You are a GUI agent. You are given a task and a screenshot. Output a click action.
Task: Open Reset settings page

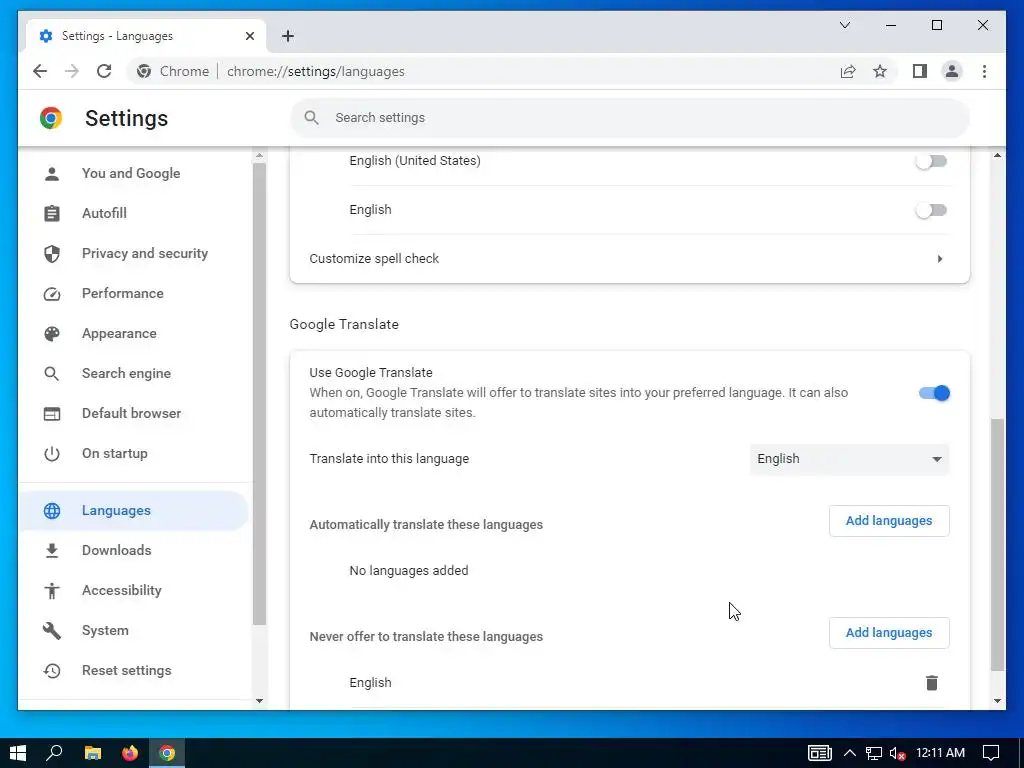click(127, 670)
